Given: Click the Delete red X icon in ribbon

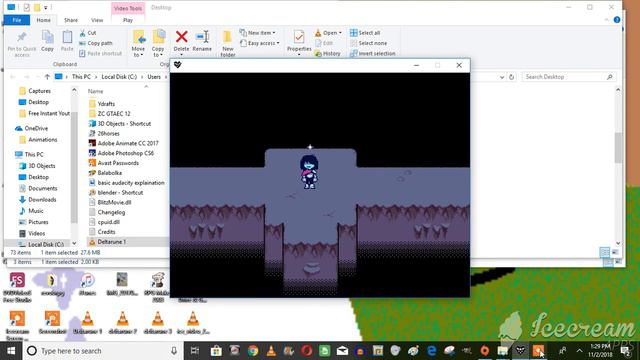Looking at the screenshot, I should tap(181, 37).
